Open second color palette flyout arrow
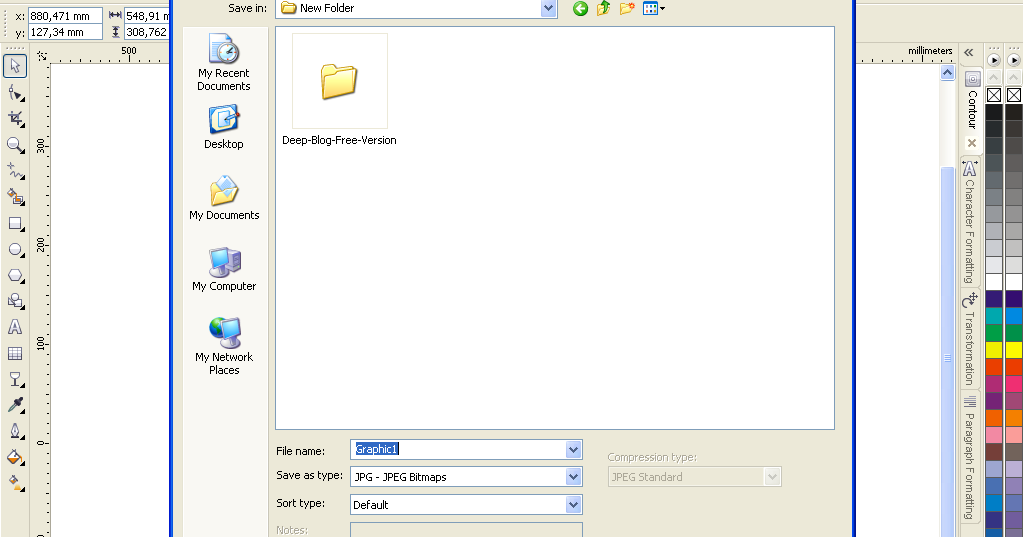Screen dimensions: 1023x537 pyautogui.click(x=1014, y=60)
